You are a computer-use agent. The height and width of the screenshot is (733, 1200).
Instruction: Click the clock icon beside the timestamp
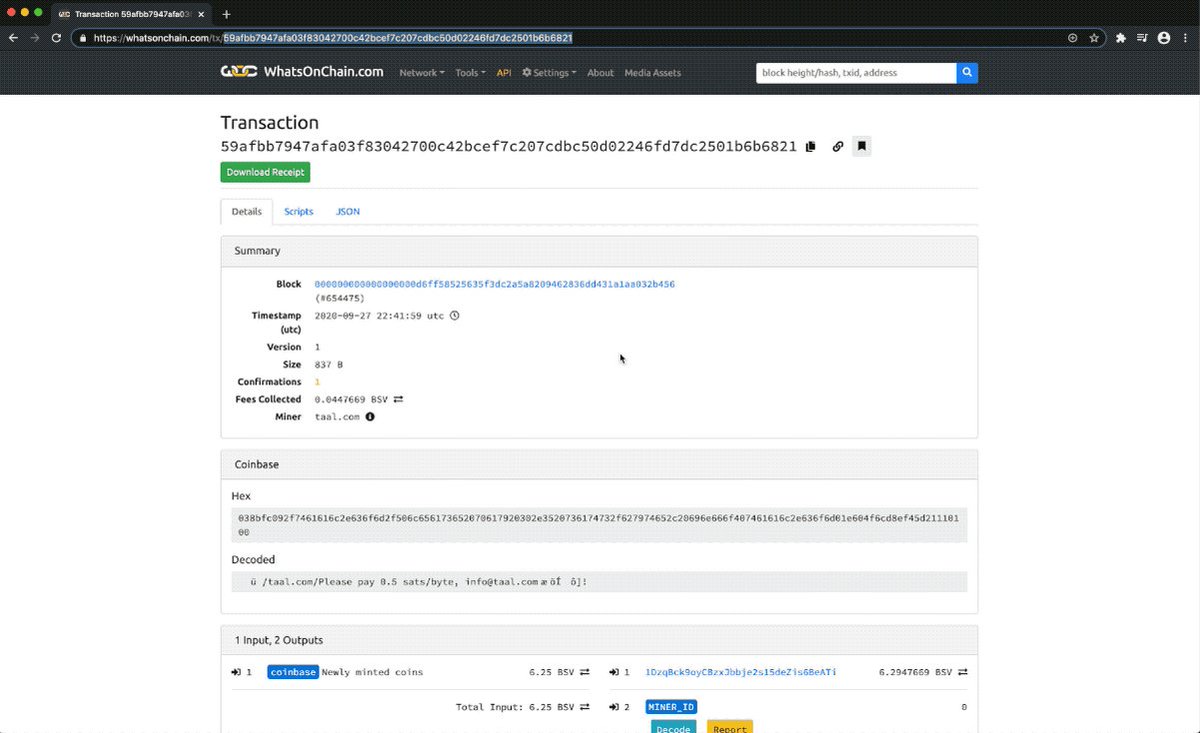(454, 315)
